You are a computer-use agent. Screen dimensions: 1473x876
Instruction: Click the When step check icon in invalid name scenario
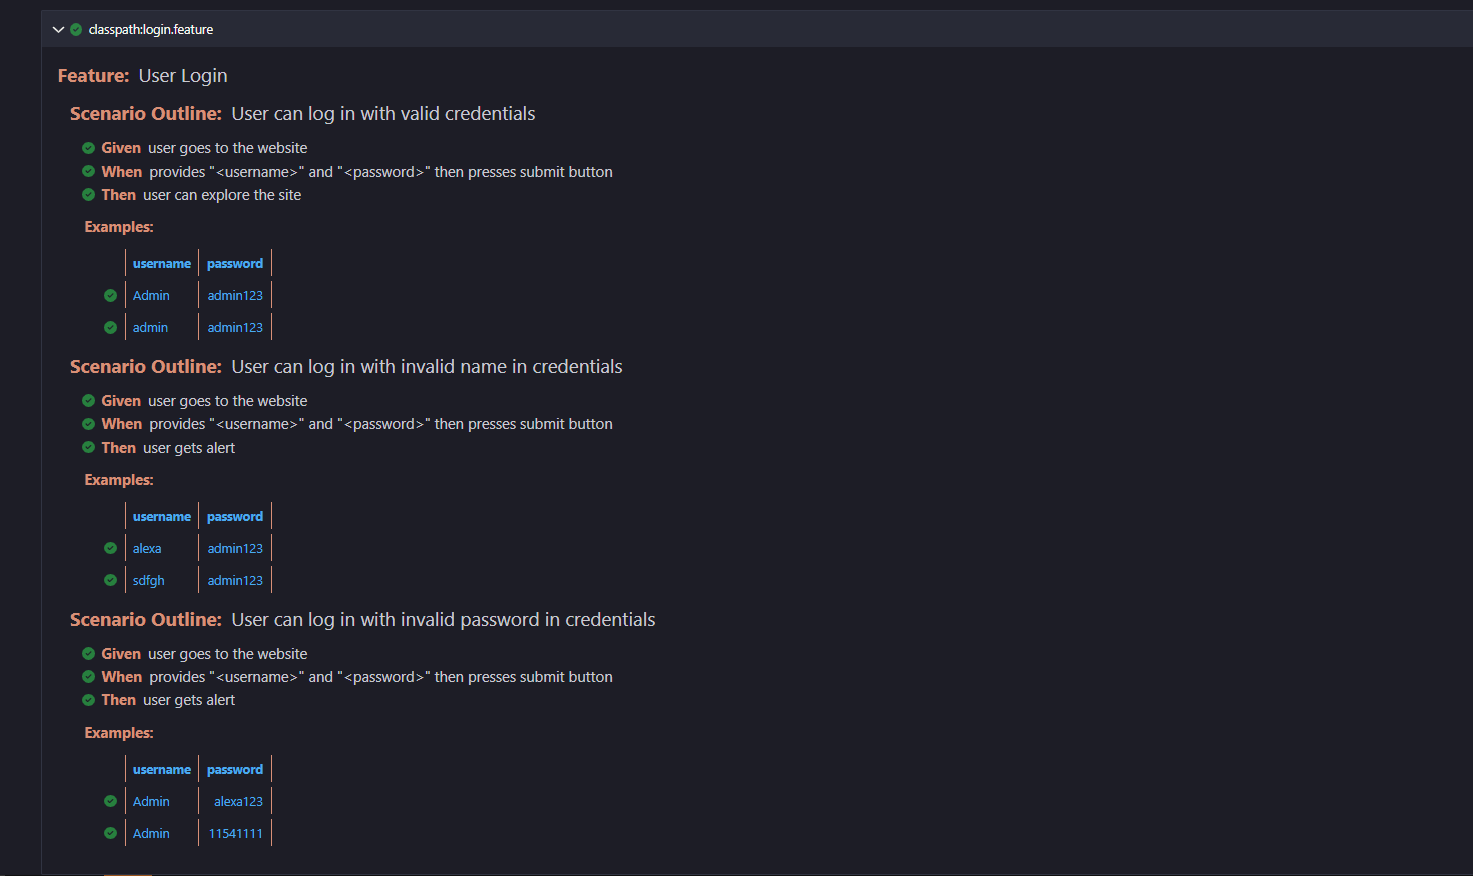88,424
